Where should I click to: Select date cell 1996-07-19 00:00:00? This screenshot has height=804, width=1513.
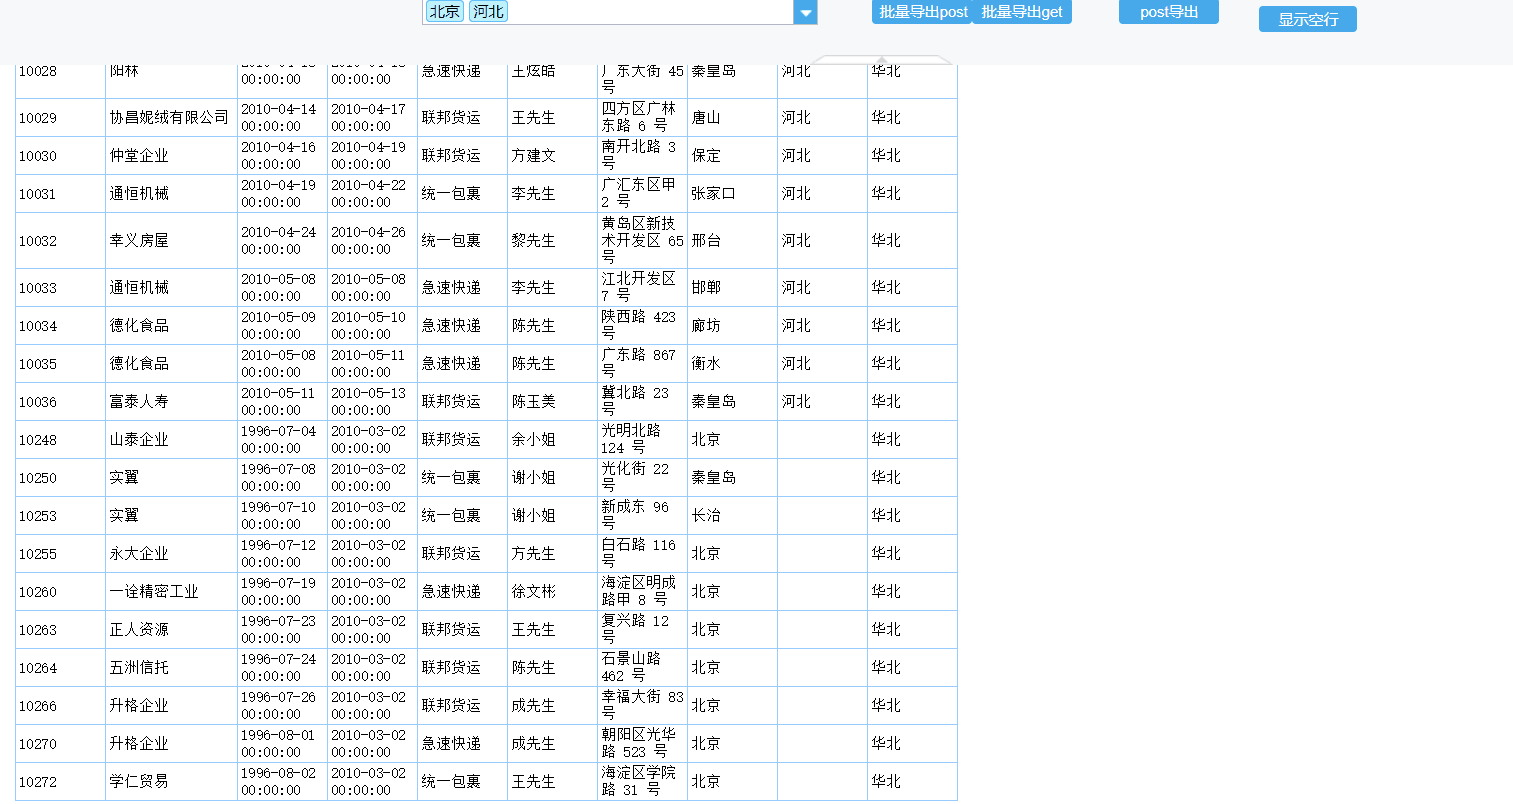(x=282, y=592)
